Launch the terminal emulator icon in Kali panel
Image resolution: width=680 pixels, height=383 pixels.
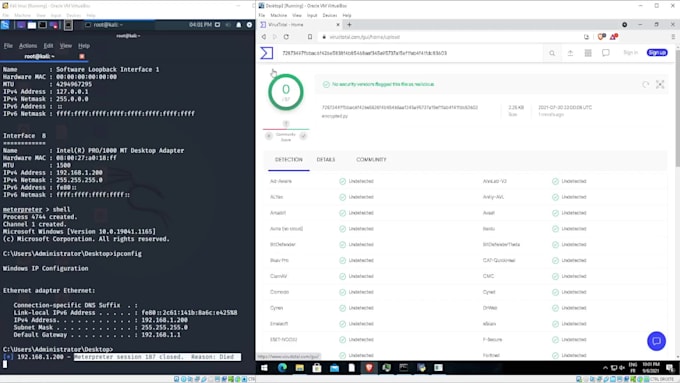point(42,25)
